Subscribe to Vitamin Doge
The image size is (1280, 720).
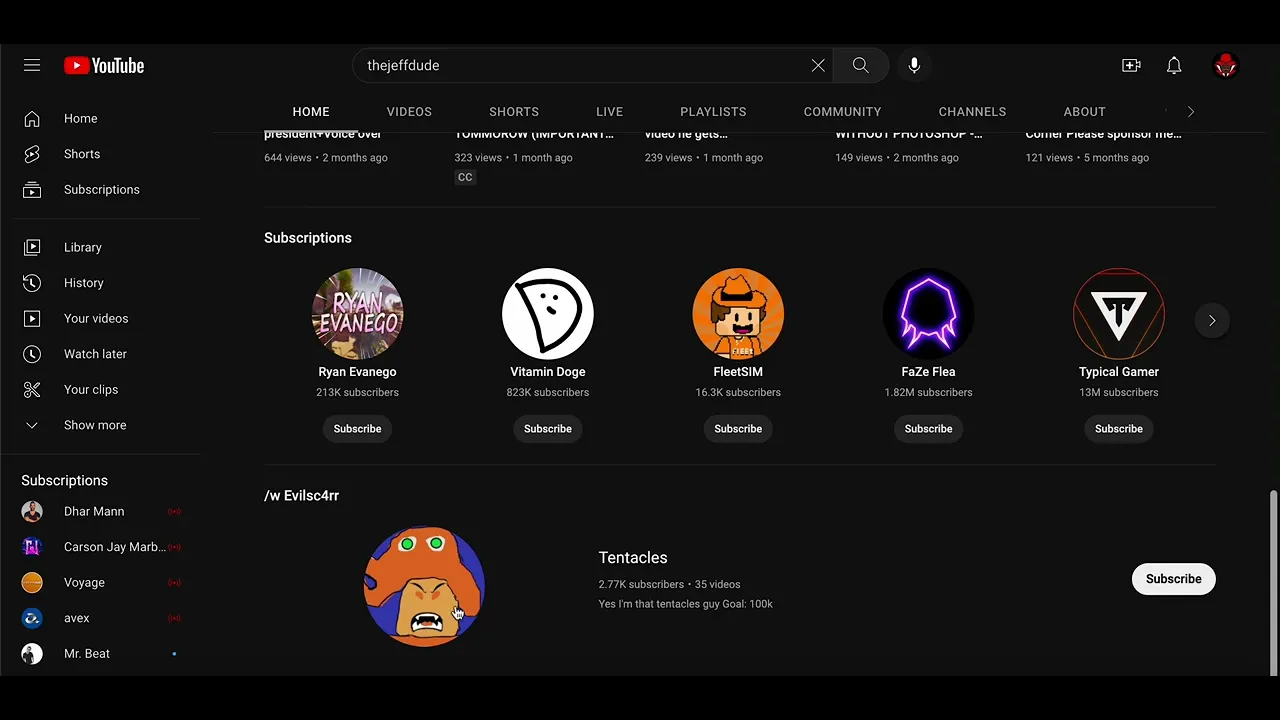click(x=548, y=429)
